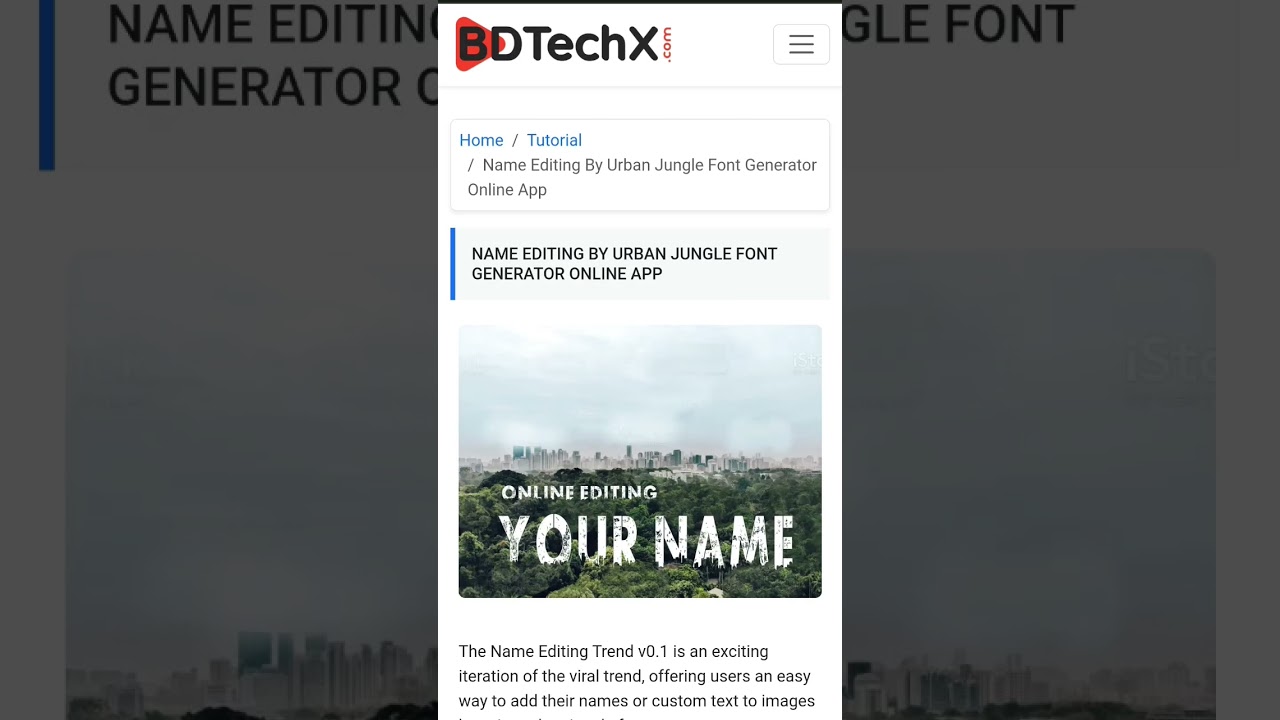
Task: Open the Tutorial breadcrumb link
Action: point(554,140)
